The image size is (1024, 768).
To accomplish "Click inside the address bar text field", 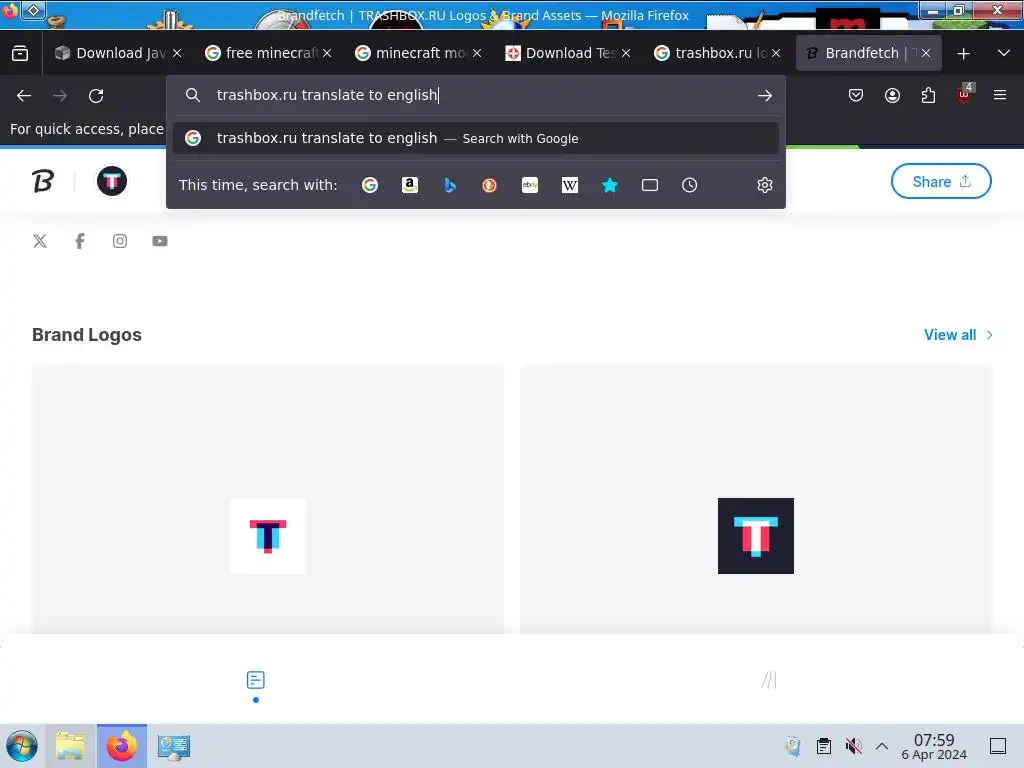I will point(475,95).
